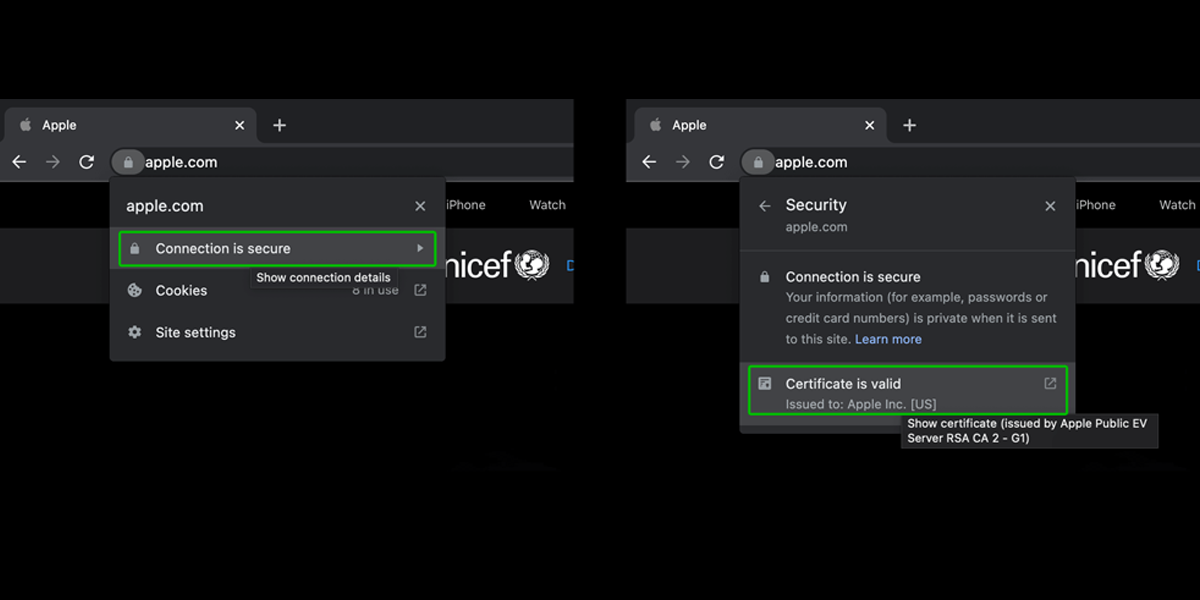Click Watch nav link in left window
The image size is (1200, 600).
coord(547,205)
